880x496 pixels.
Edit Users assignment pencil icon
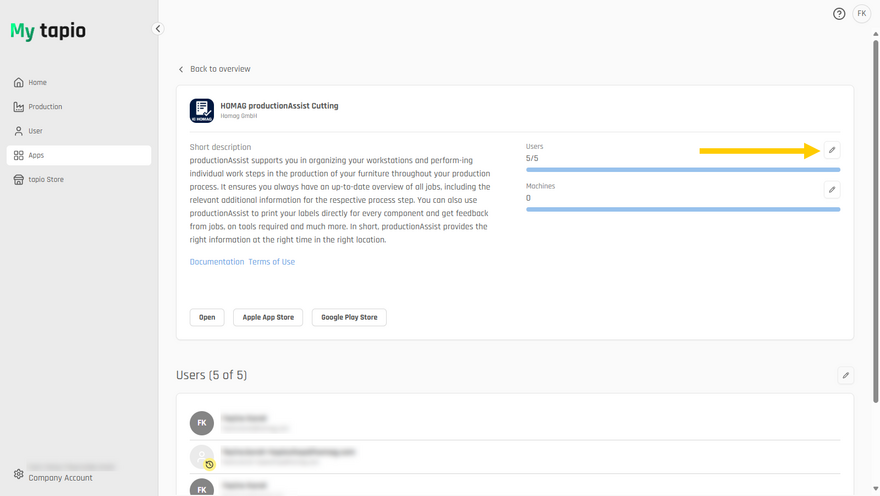[x=832, y=150]
